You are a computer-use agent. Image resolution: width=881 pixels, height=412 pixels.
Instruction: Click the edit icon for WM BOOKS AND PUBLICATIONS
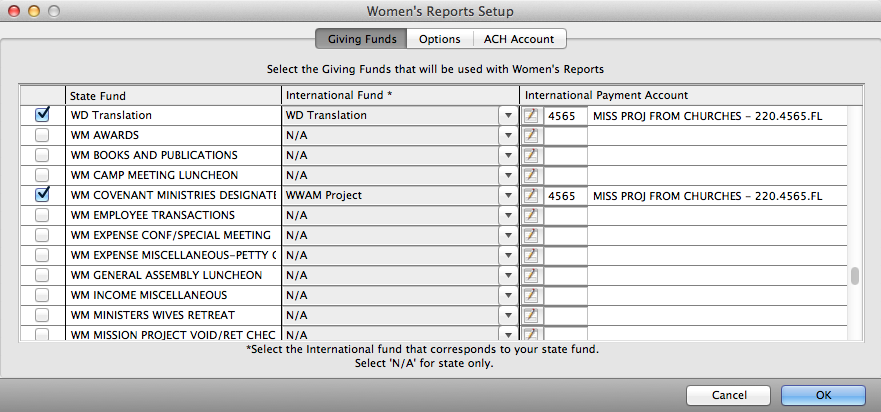[531, 156]
